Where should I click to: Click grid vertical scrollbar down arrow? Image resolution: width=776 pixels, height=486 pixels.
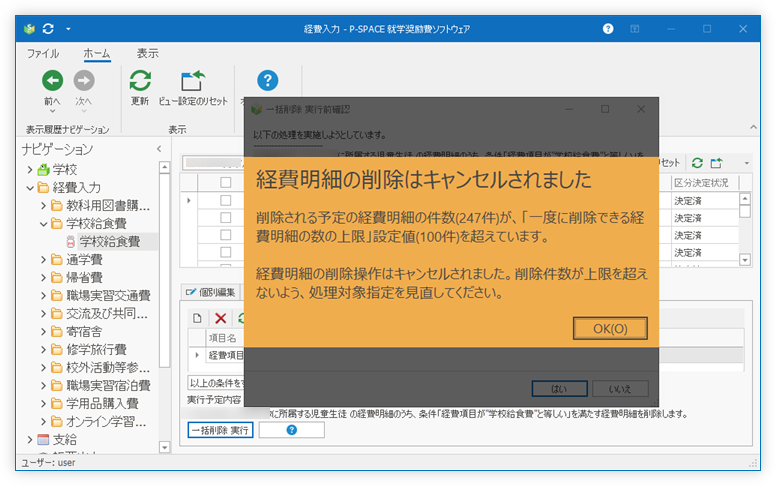click(x=745, y=260)
